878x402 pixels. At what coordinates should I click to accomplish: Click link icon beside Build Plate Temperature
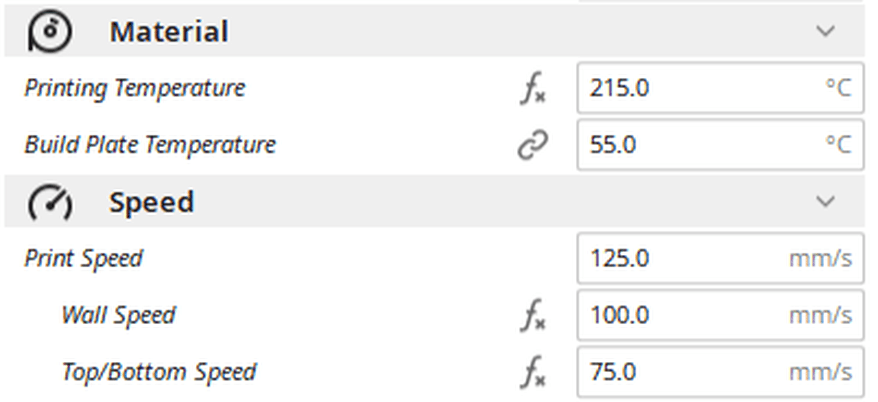point(533,146)
